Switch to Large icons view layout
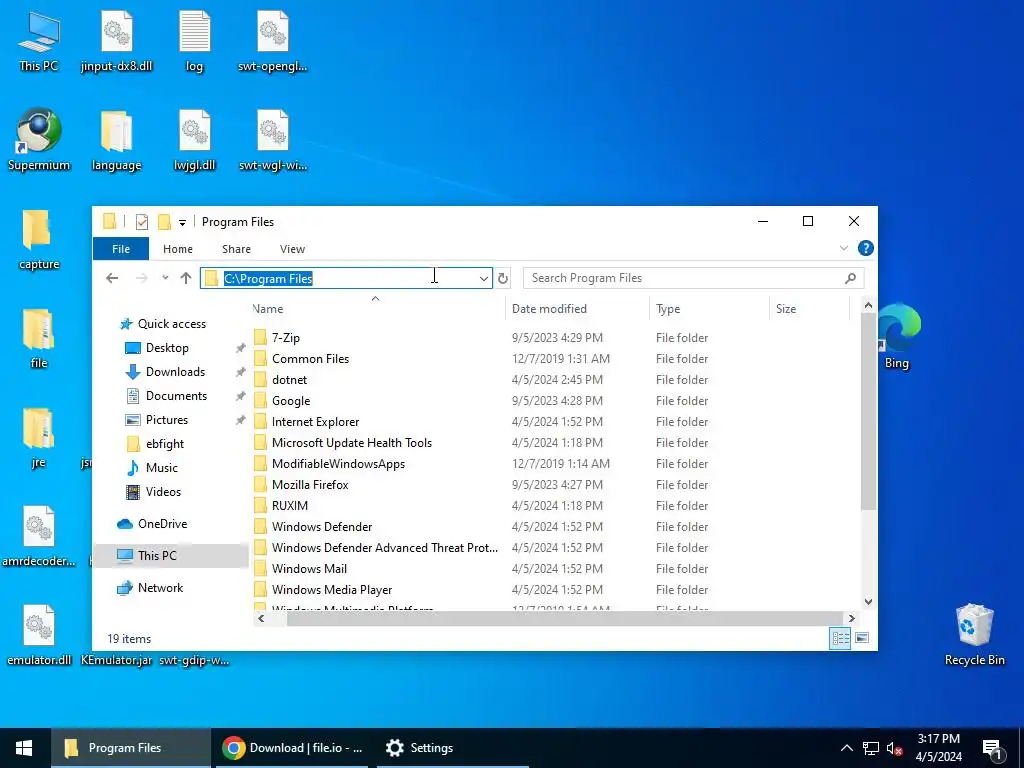This screenshot has width=1024, height=768. point(862,638)
